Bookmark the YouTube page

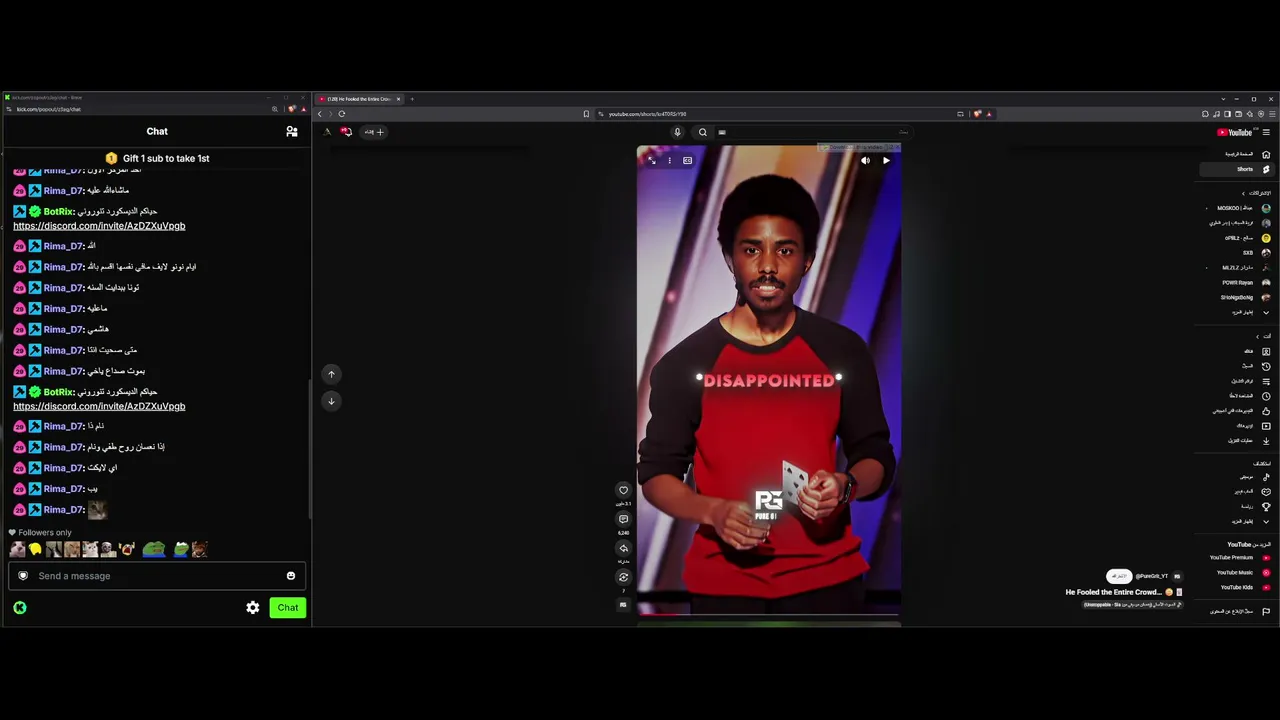pyautogui.click(x=586, y=114)
